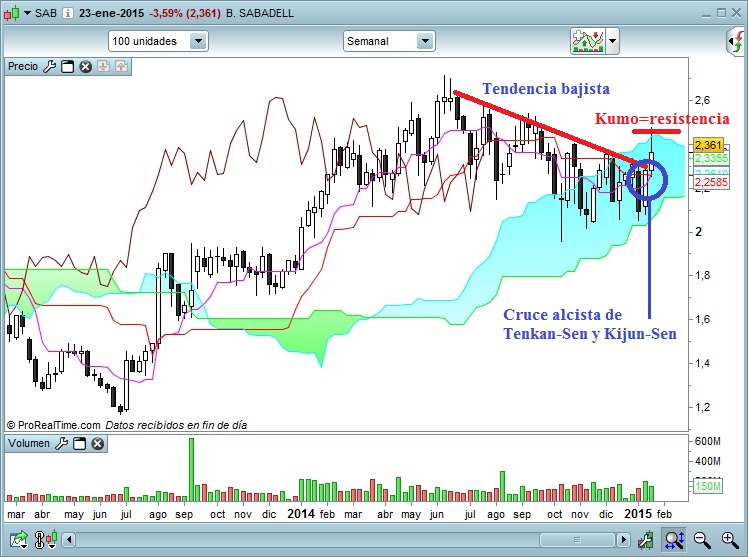The width and height of the screenshot is (748, 557).
Task: Click the B. SABADELL name text
Action: 260,13
